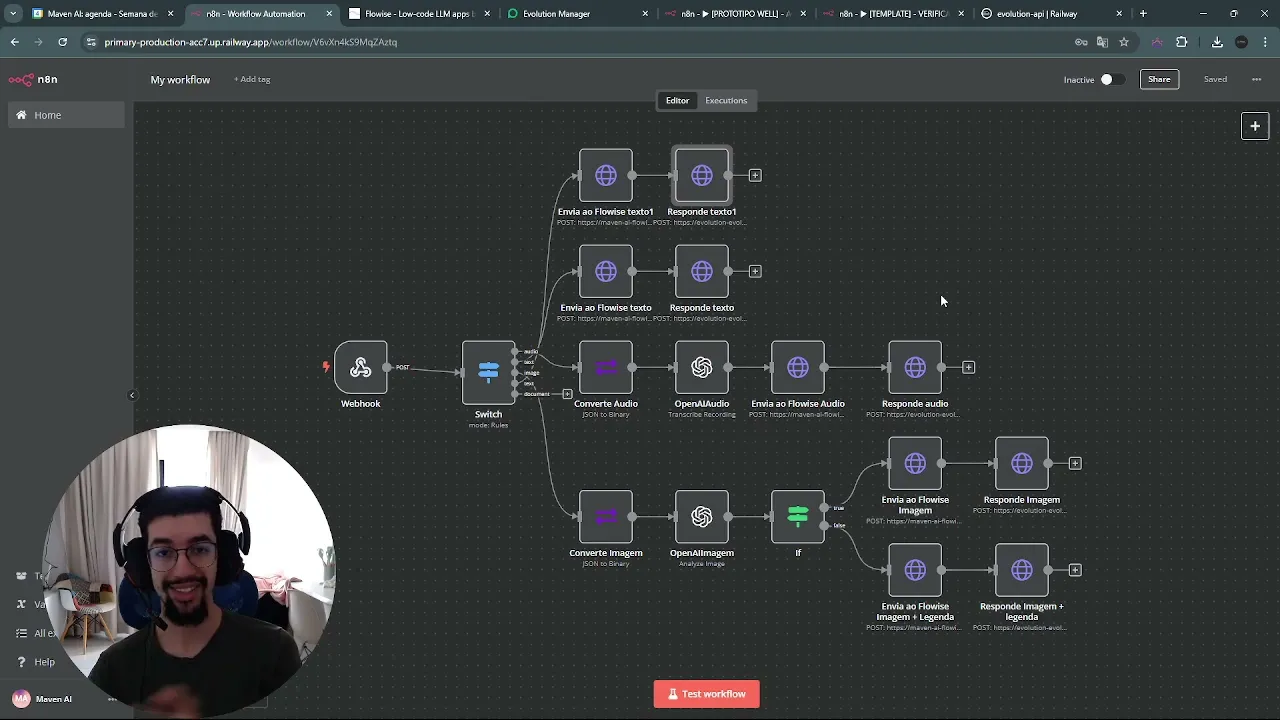Open the workflow three-dot options menu
Viewport: 1280px width, 720px height.
(1256, 79)
